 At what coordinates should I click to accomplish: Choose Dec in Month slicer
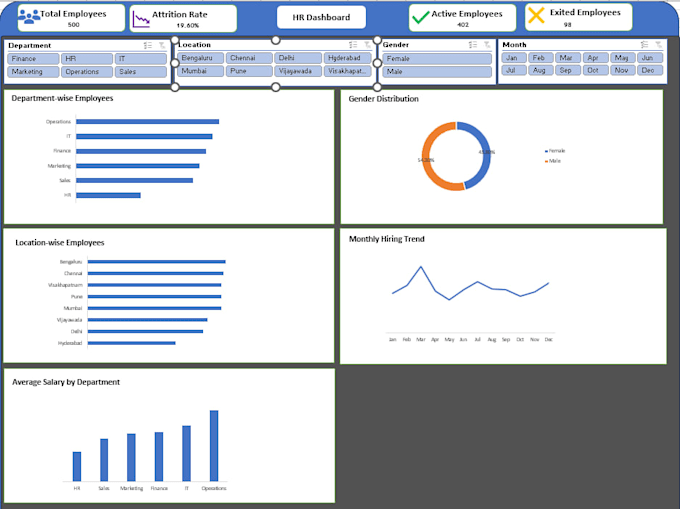click(x=650, y=70)
